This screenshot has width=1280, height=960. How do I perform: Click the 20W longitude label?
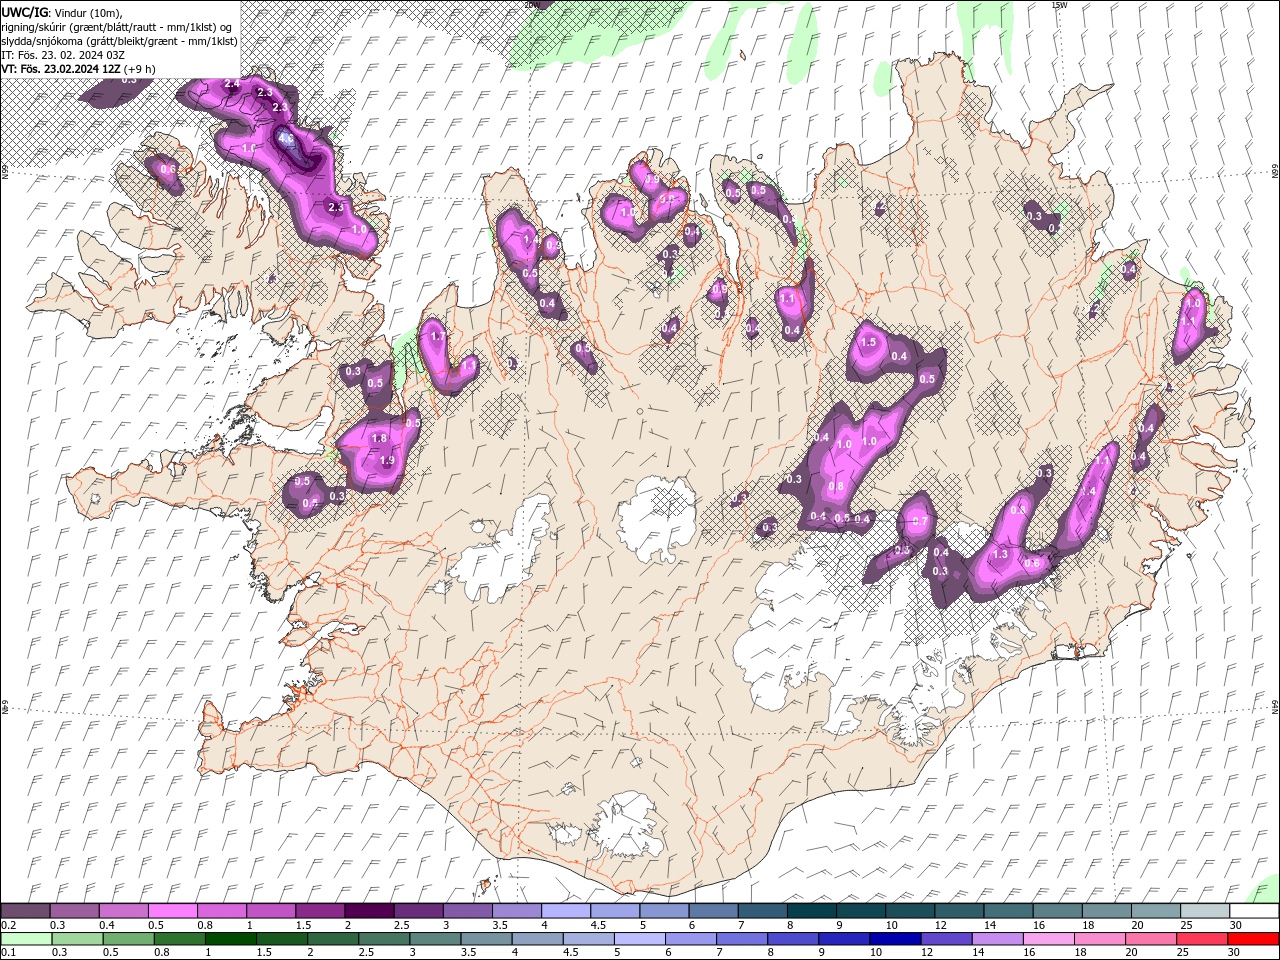532,4
